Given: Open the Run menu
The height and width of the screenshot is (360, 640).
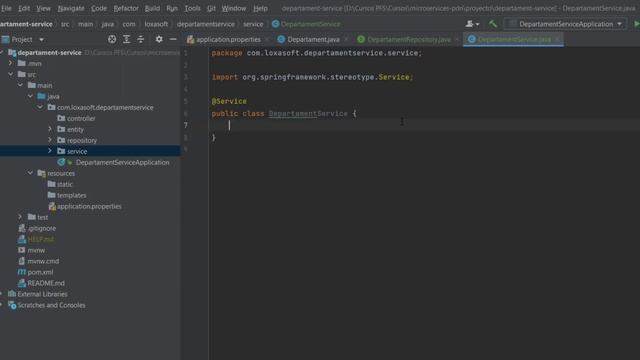Looking at the screenshot, I should pyautogui.click(x=172, y=8).
